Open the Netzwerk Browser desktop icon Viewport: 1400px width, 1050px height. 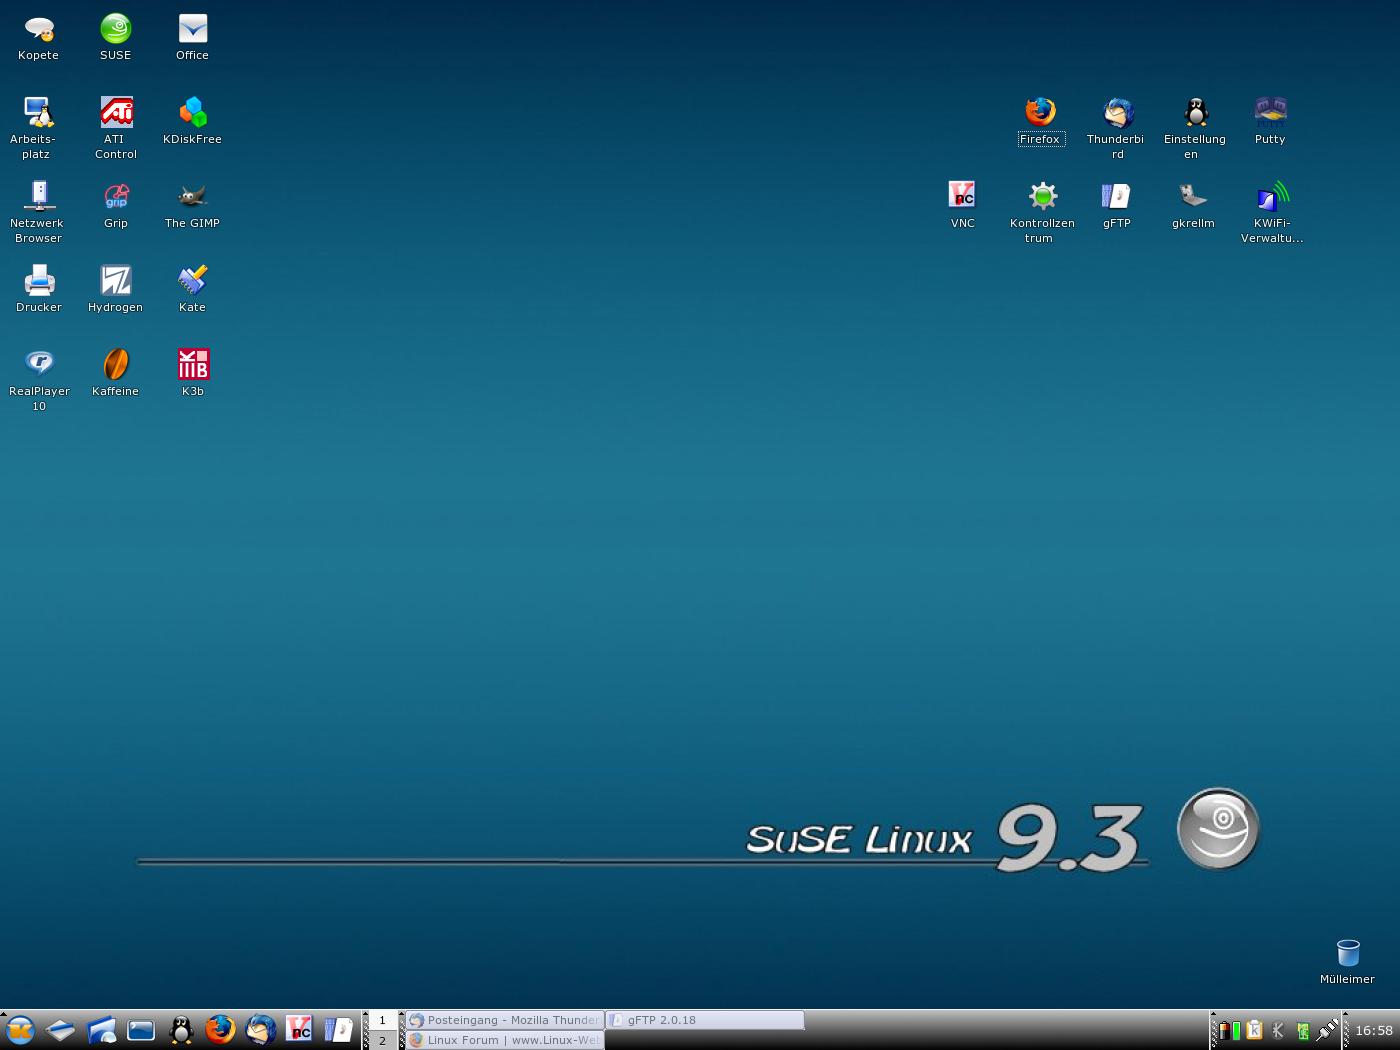pos(38,212)
